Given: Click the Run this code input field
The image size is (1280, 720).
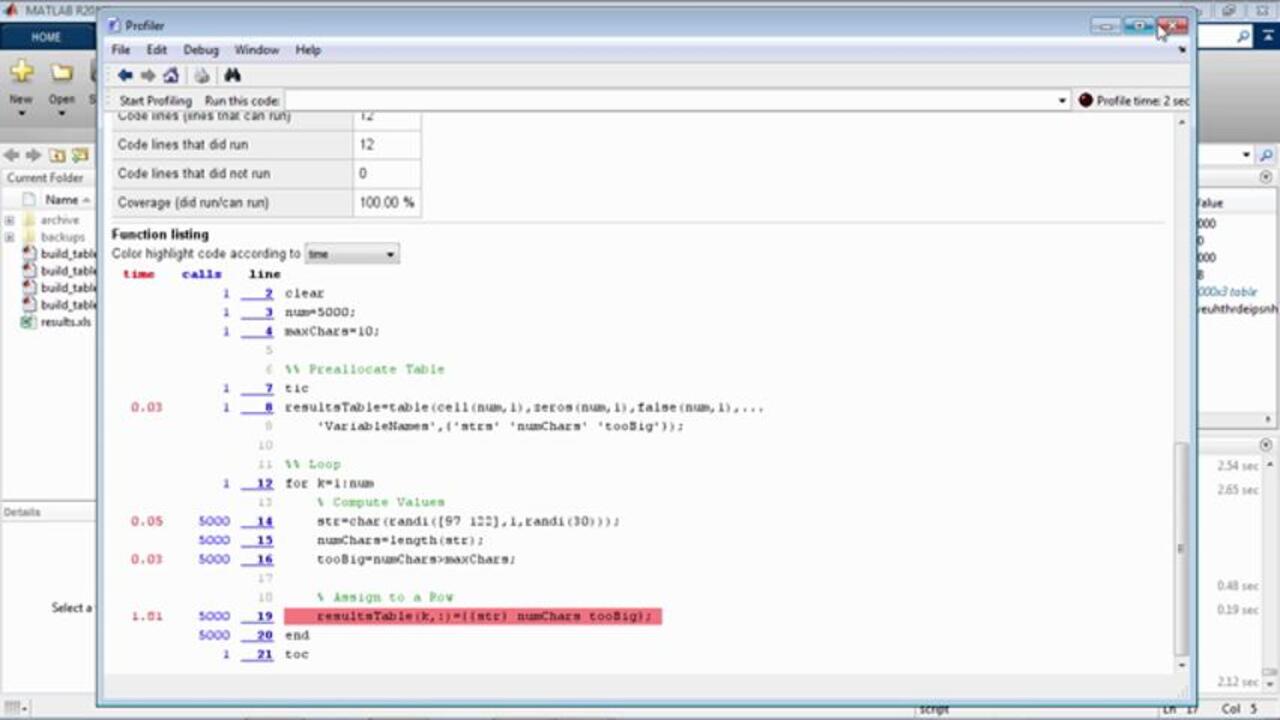Looking at the screenshot, I should (670, 101).
